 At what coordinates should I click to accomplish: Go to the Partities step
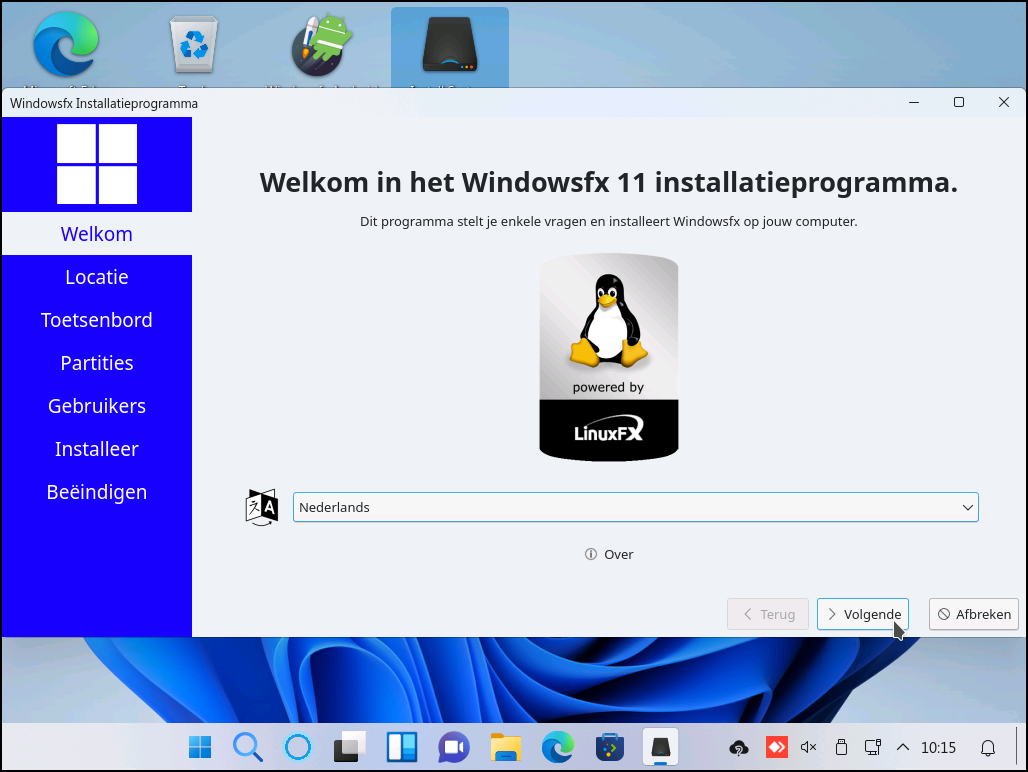click(x=97, y=363)
